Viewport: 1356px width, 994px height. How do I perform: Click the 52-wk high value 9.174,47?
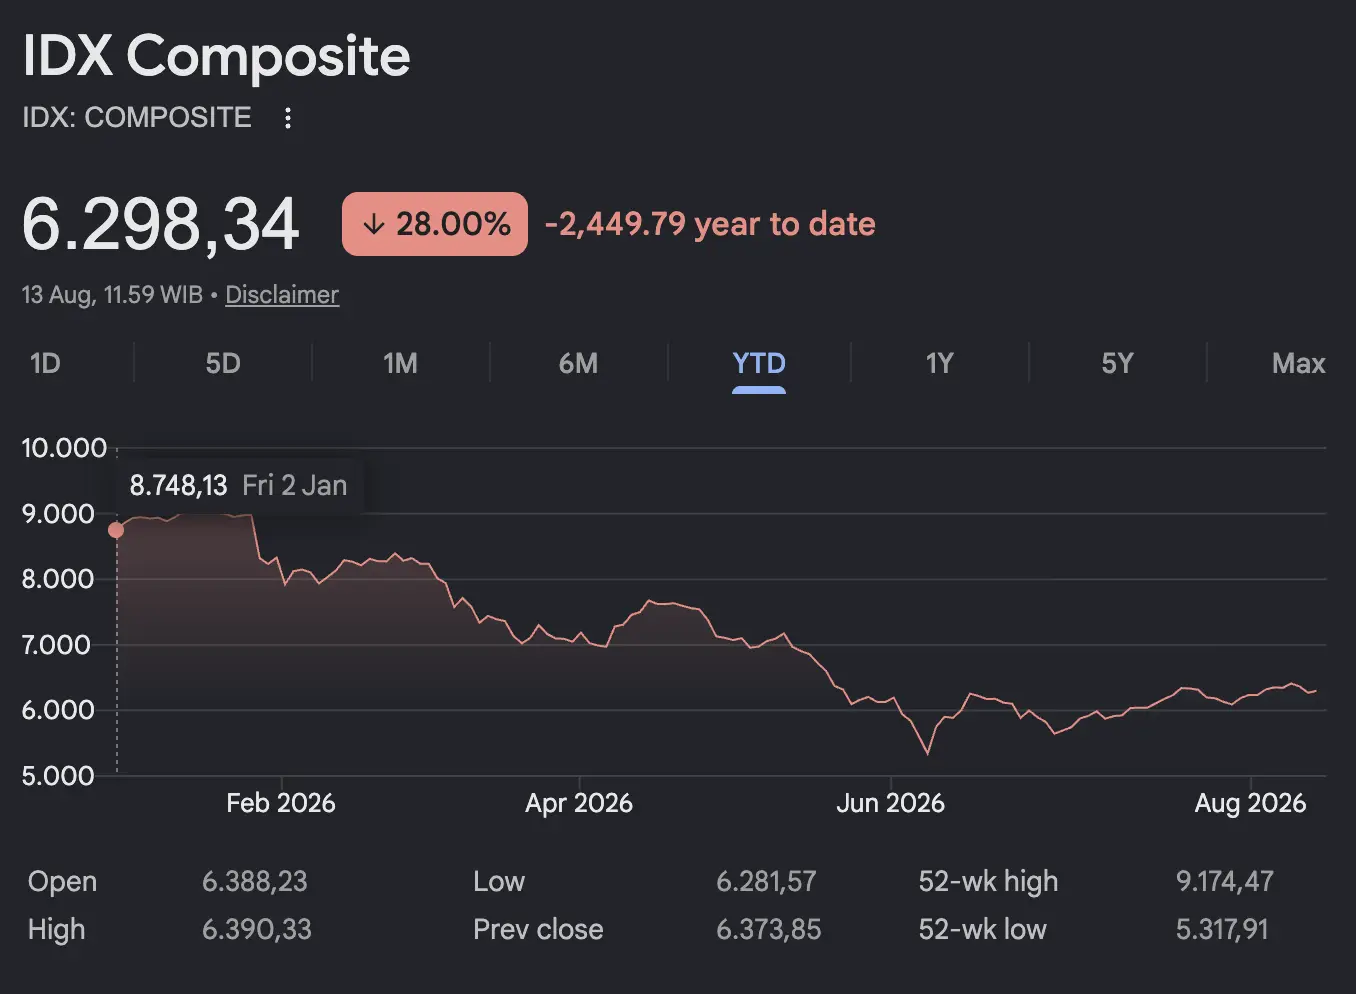[x=1225, y=881]
